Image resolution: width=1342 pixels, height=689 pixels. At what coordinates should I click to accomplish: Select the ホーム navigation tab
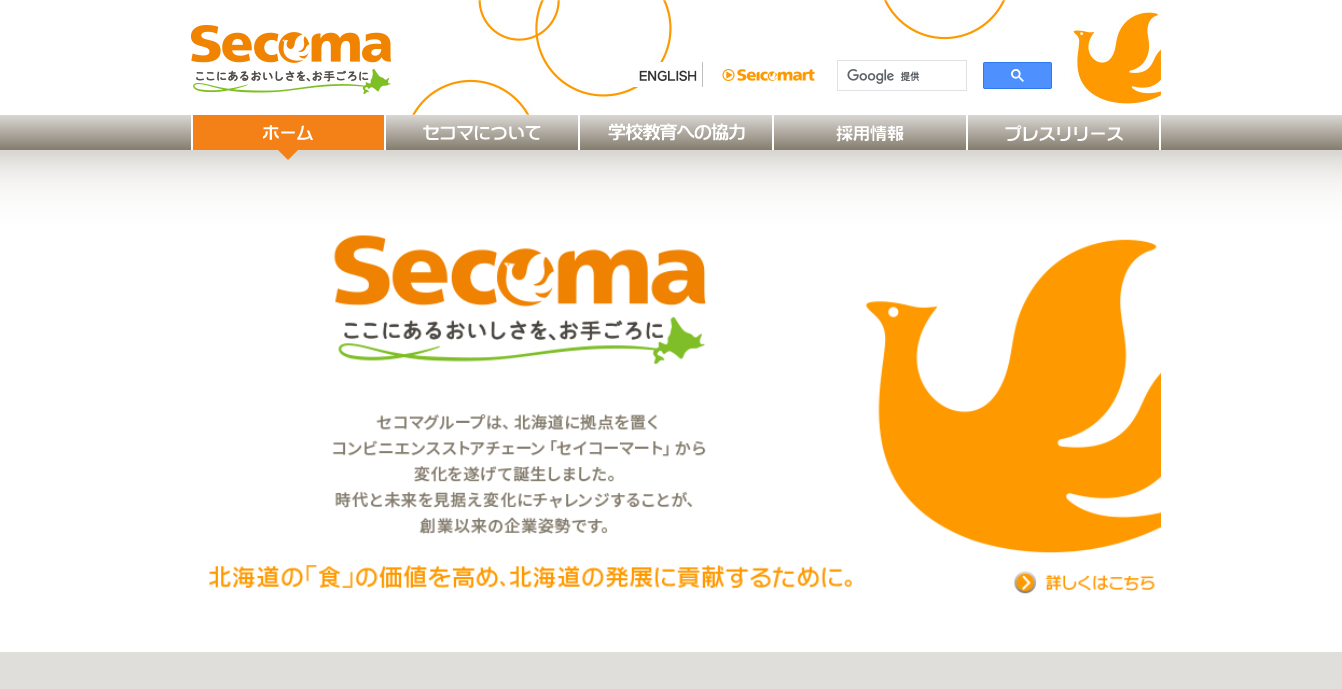[288, 133]
